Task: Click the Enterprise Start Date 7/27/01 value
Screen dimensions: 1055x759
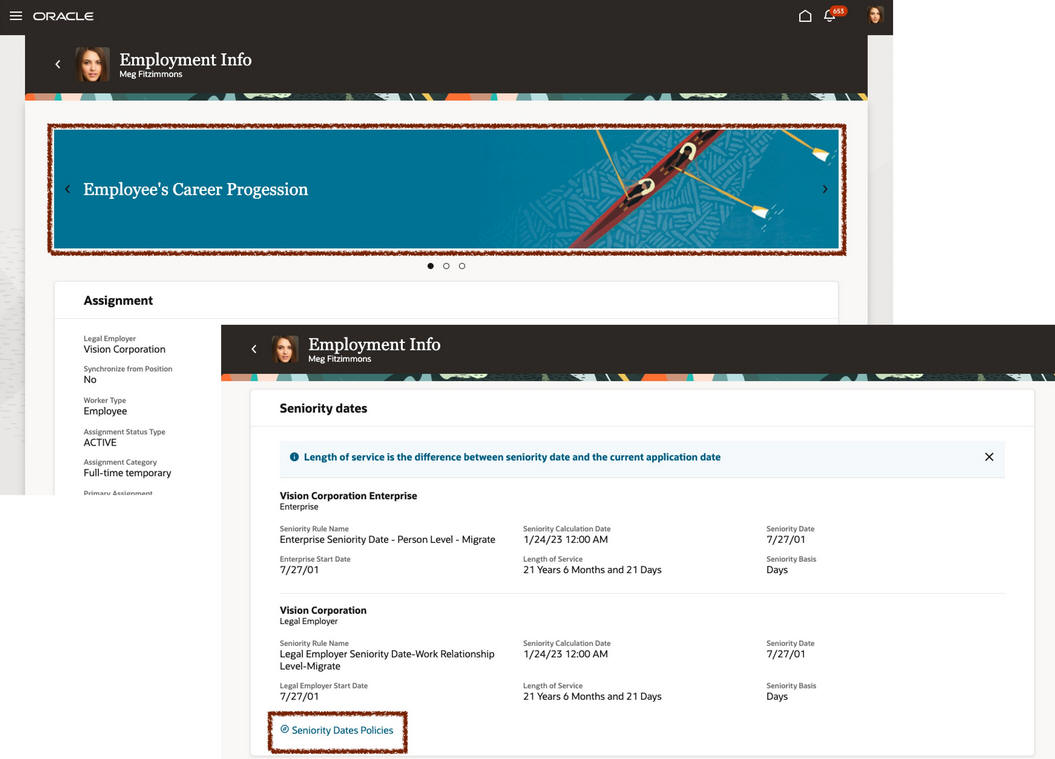Action: pos(299,570)
